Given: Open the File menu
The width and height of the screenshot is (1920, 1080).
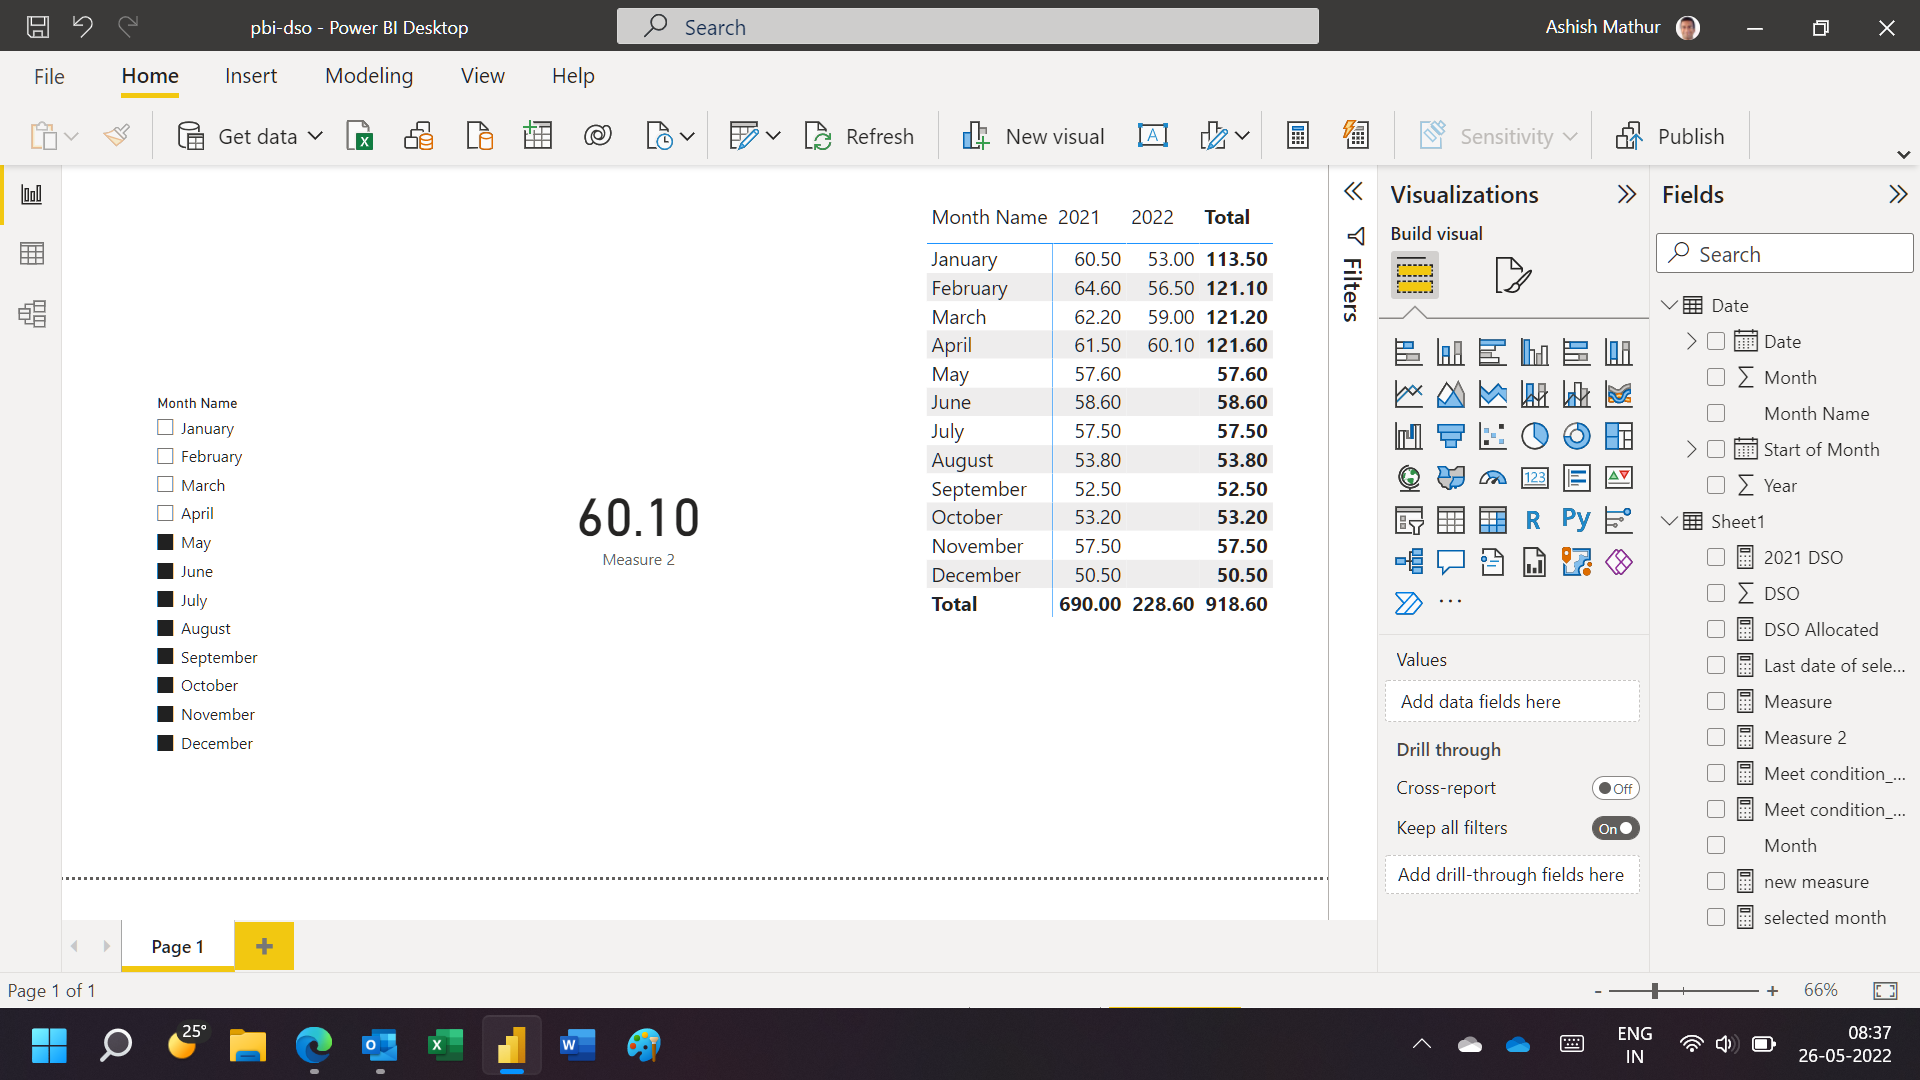Looking at the screenshot, I should click(49, 76).
